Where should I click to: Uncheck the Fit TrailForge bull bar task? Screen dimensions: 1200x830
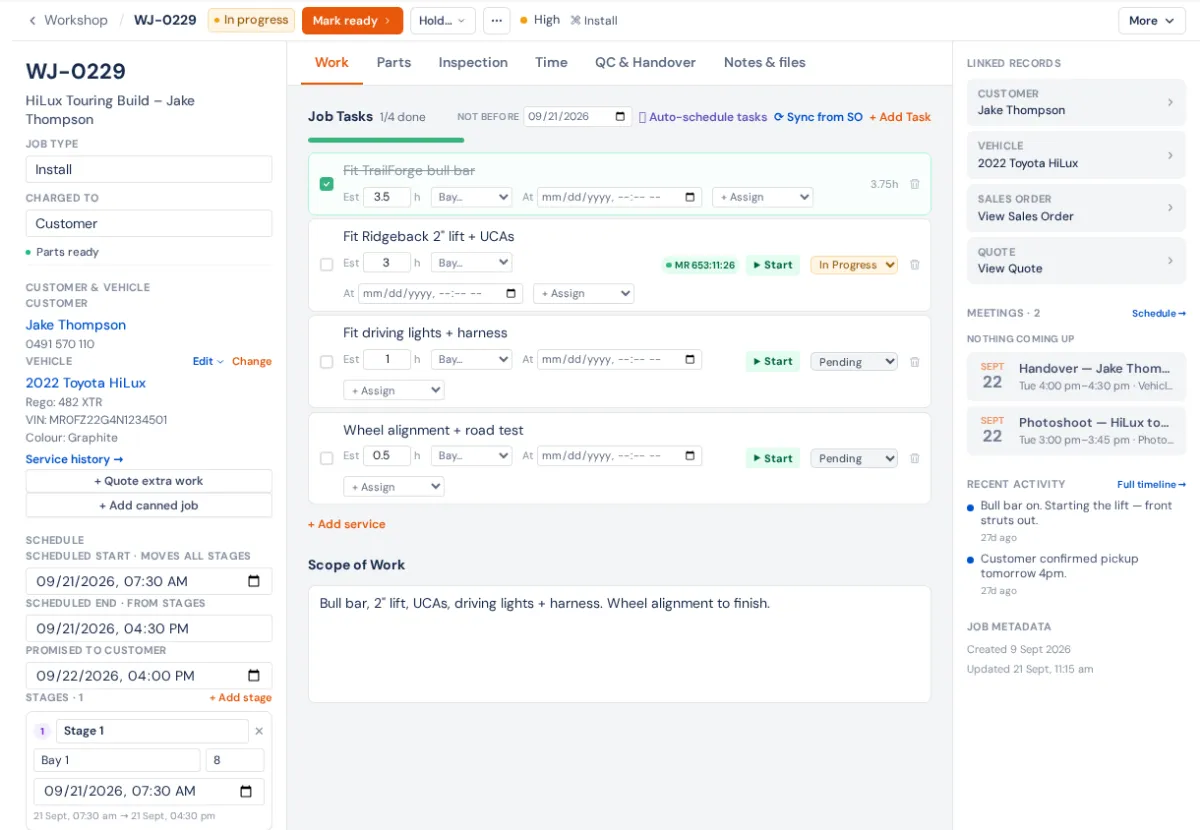tap(326, 184)
